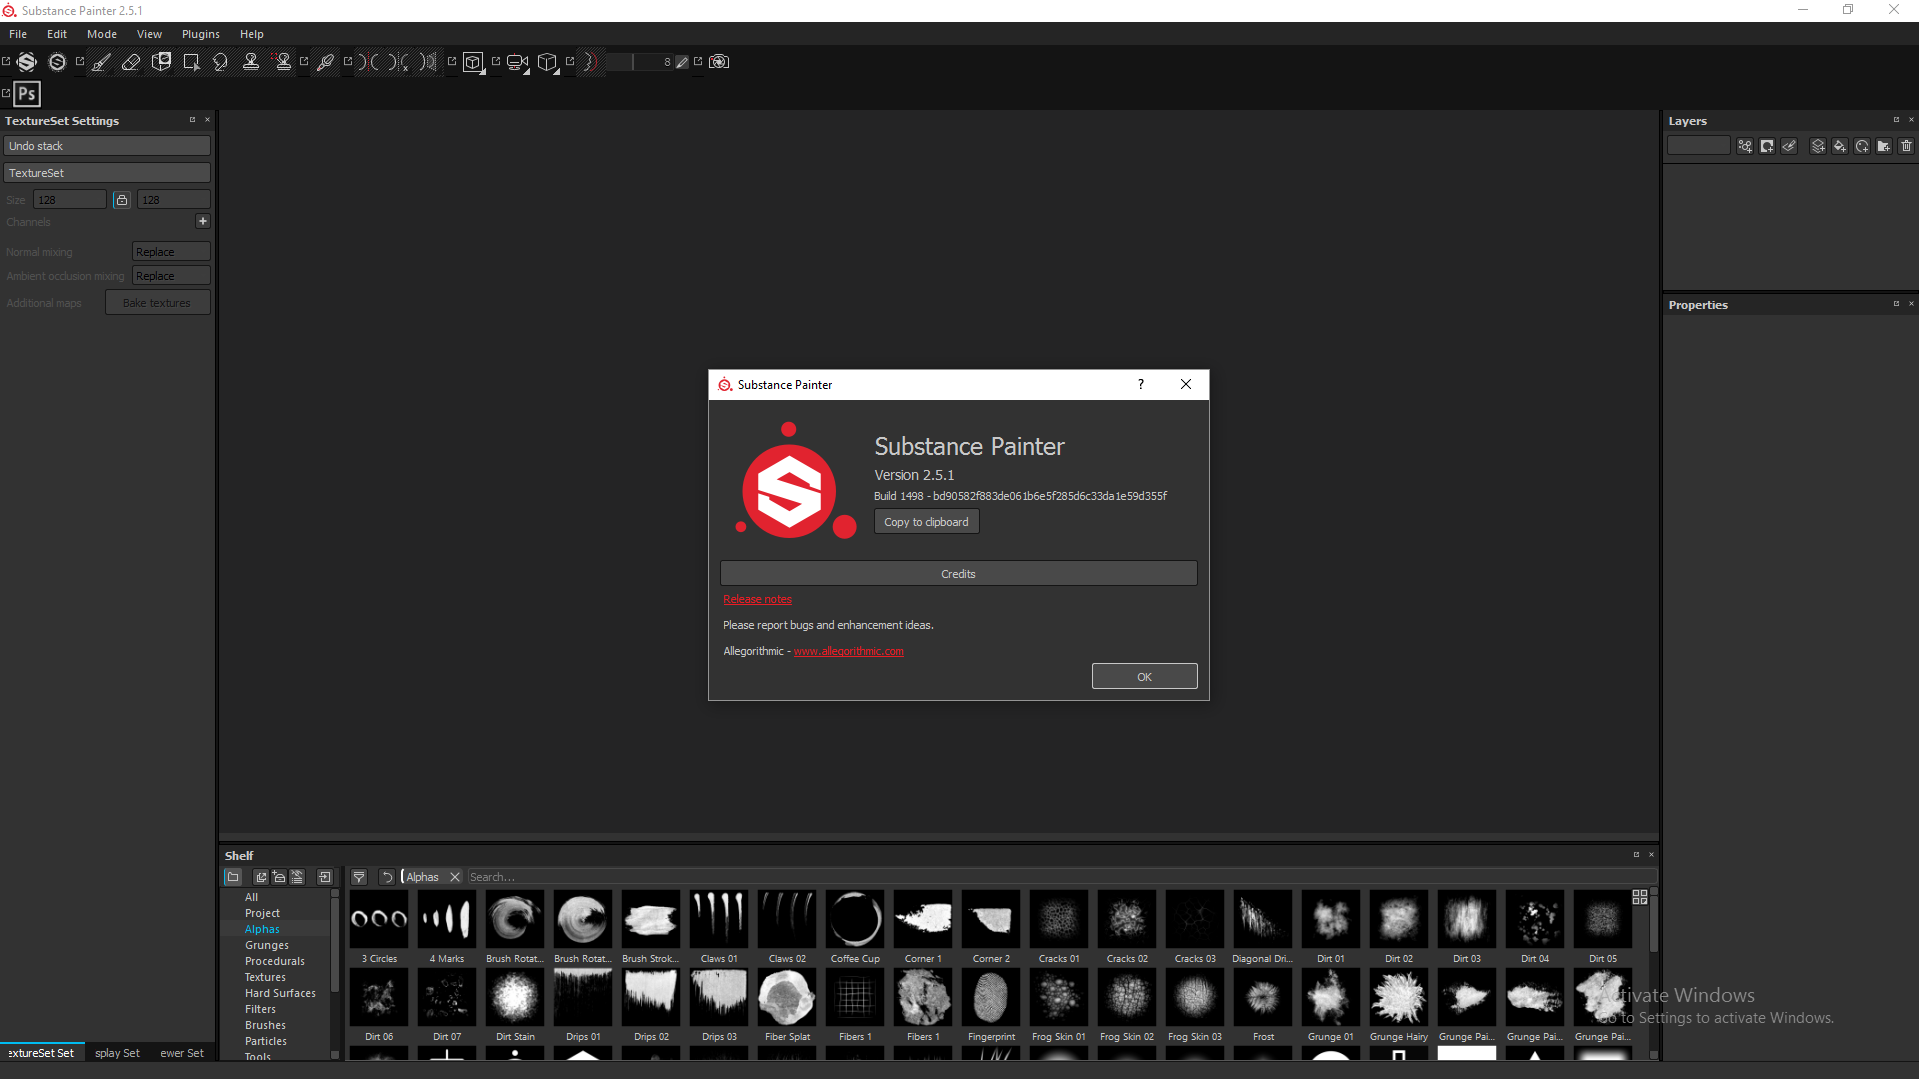Click the Shelf reset undo arrow icon
The image size is (1919, 1079).
pos(387,877)
